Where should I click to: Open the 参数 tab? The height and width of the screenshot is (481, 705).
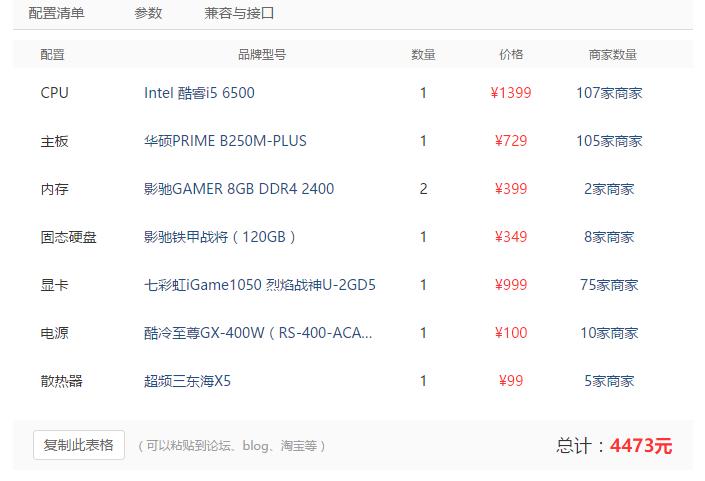point(148,13)
